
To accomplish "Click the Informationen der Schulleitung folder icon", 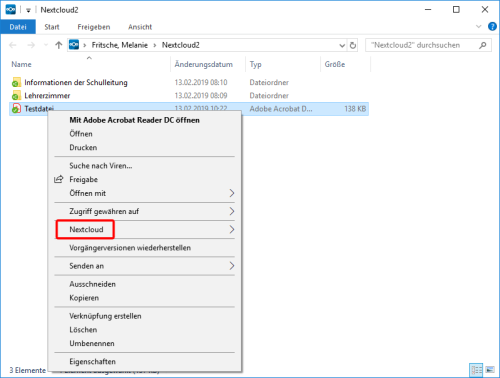I will (x=16, y=82).
